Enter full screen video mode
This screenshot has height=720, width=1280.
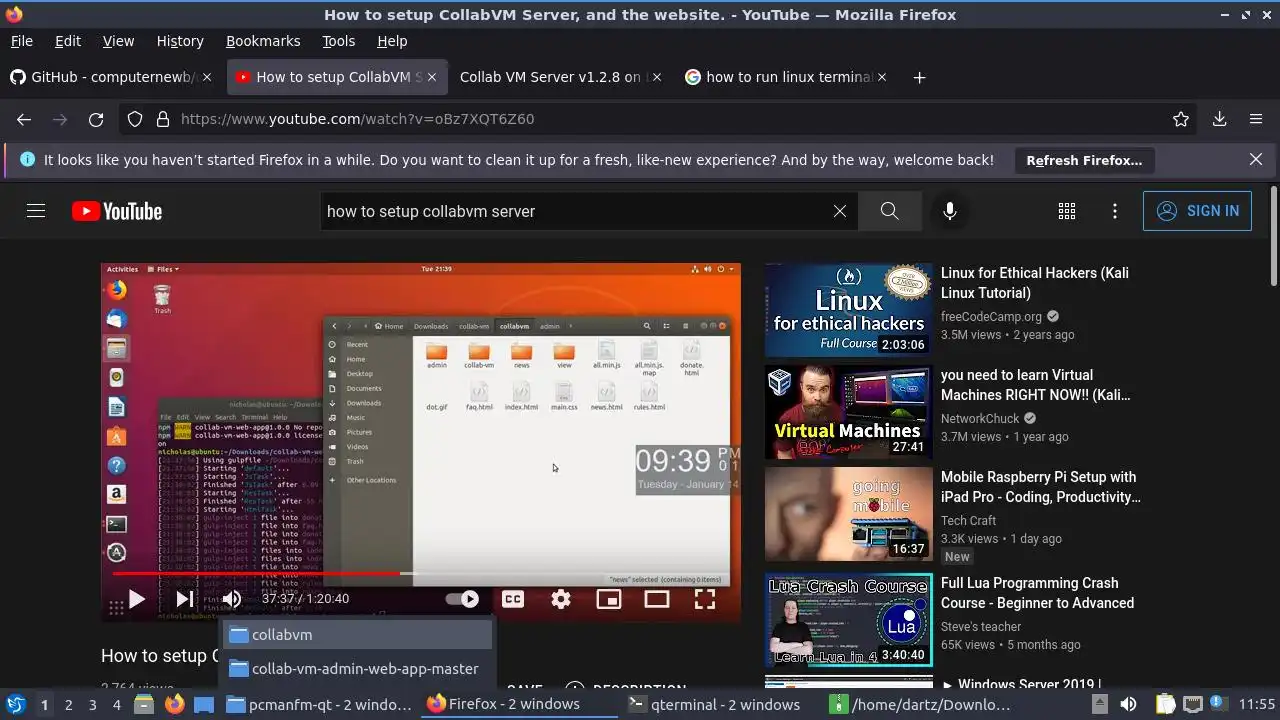705,599
